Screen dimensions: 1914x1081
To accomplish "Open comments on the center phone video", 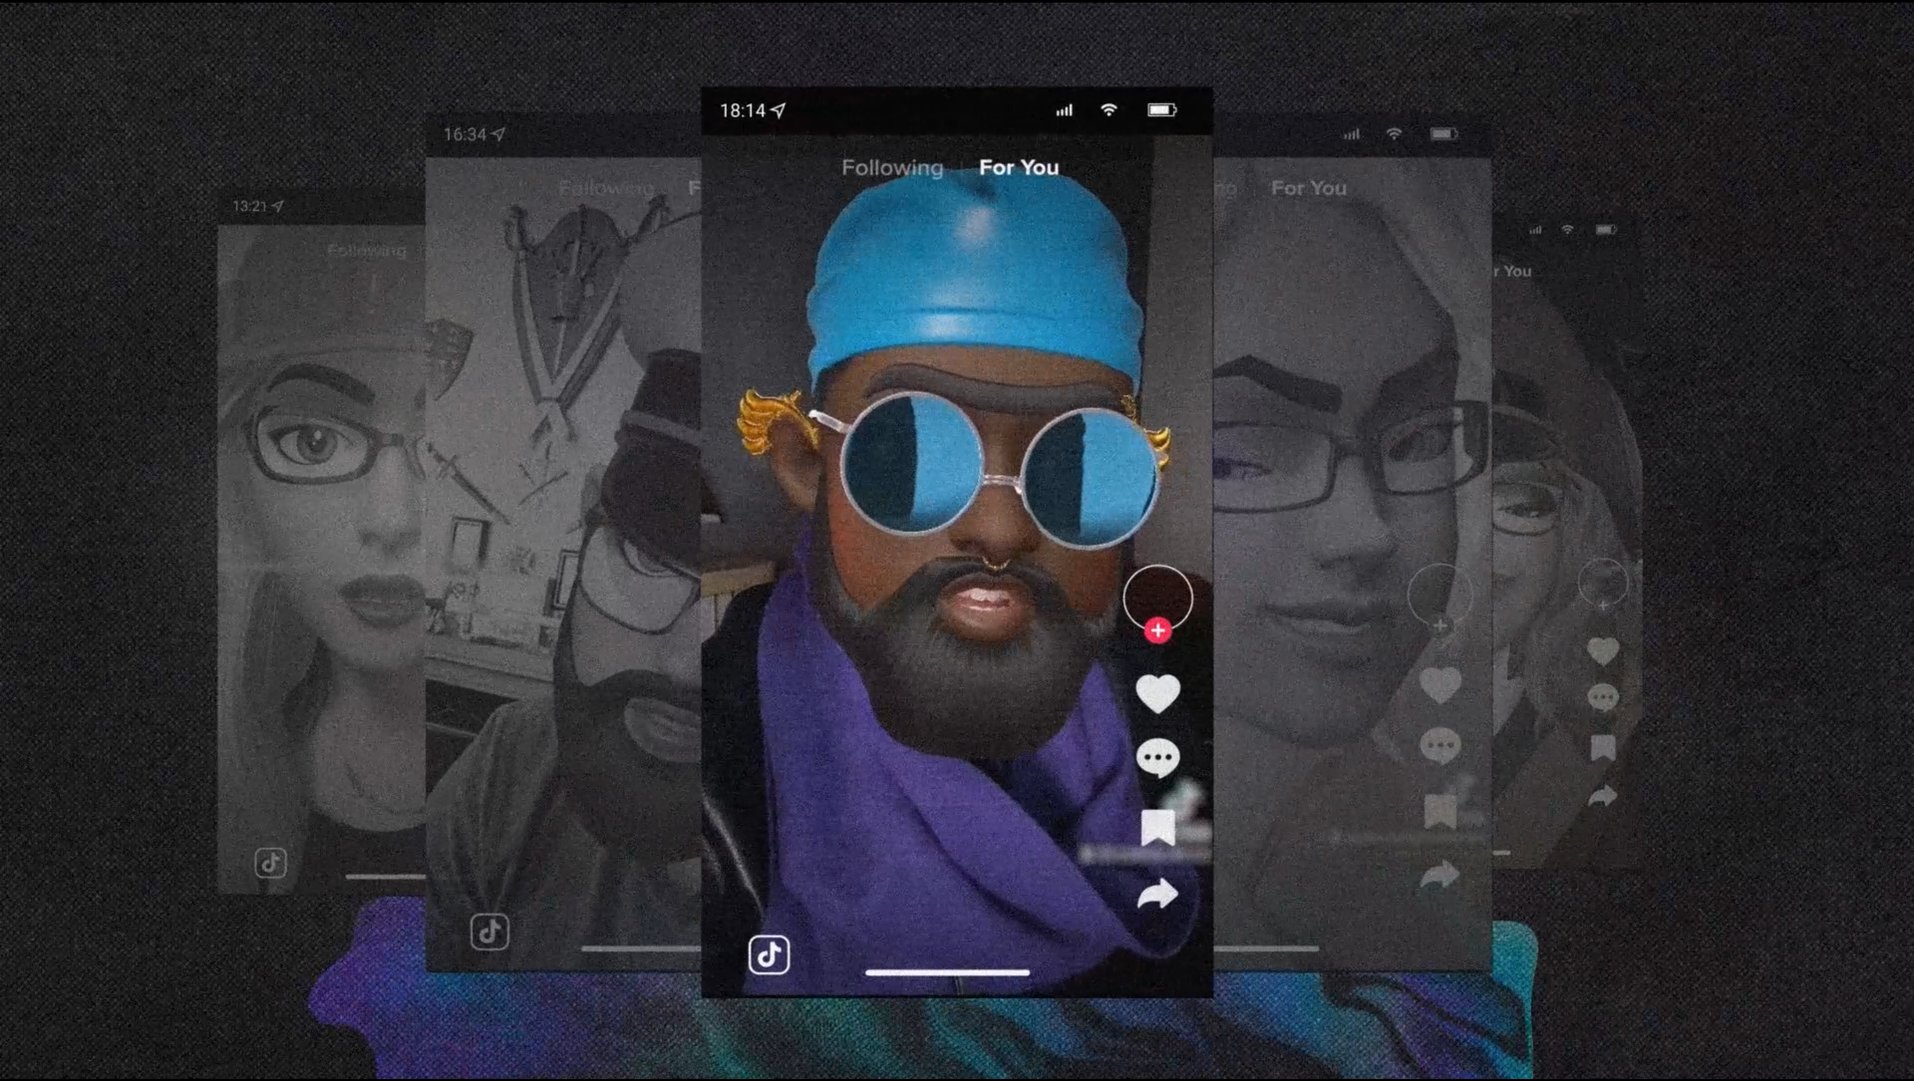I will coord(1157,759).
